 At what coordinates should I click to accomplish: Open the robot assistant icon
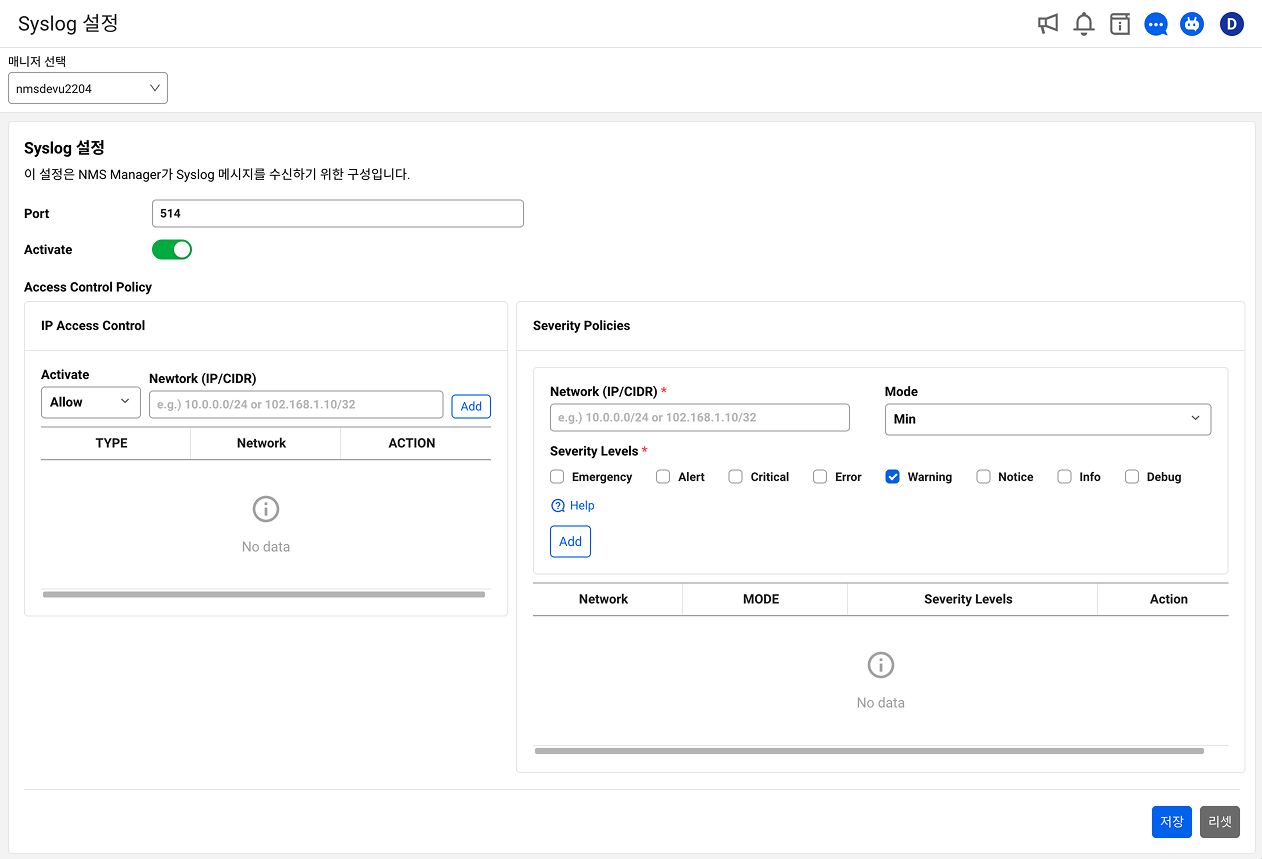click(x=1192, y=24)
